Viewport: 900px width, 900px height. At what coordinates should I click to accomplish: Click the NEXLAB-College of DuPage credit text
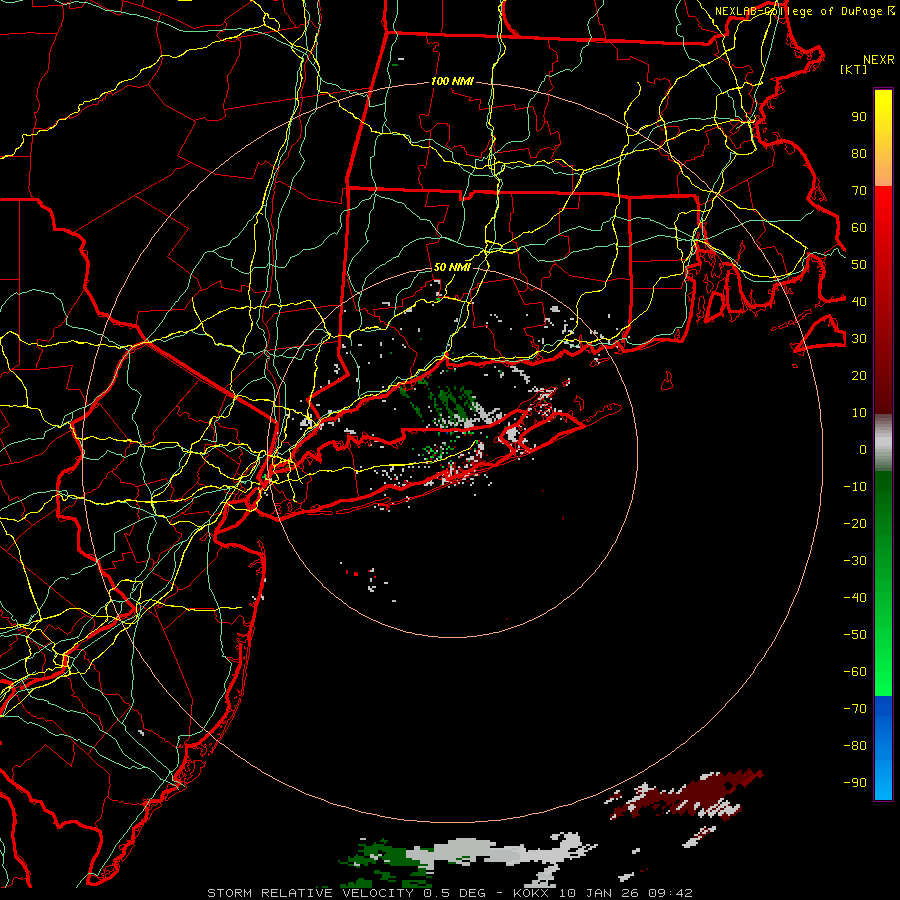click(x=800, y=11)
